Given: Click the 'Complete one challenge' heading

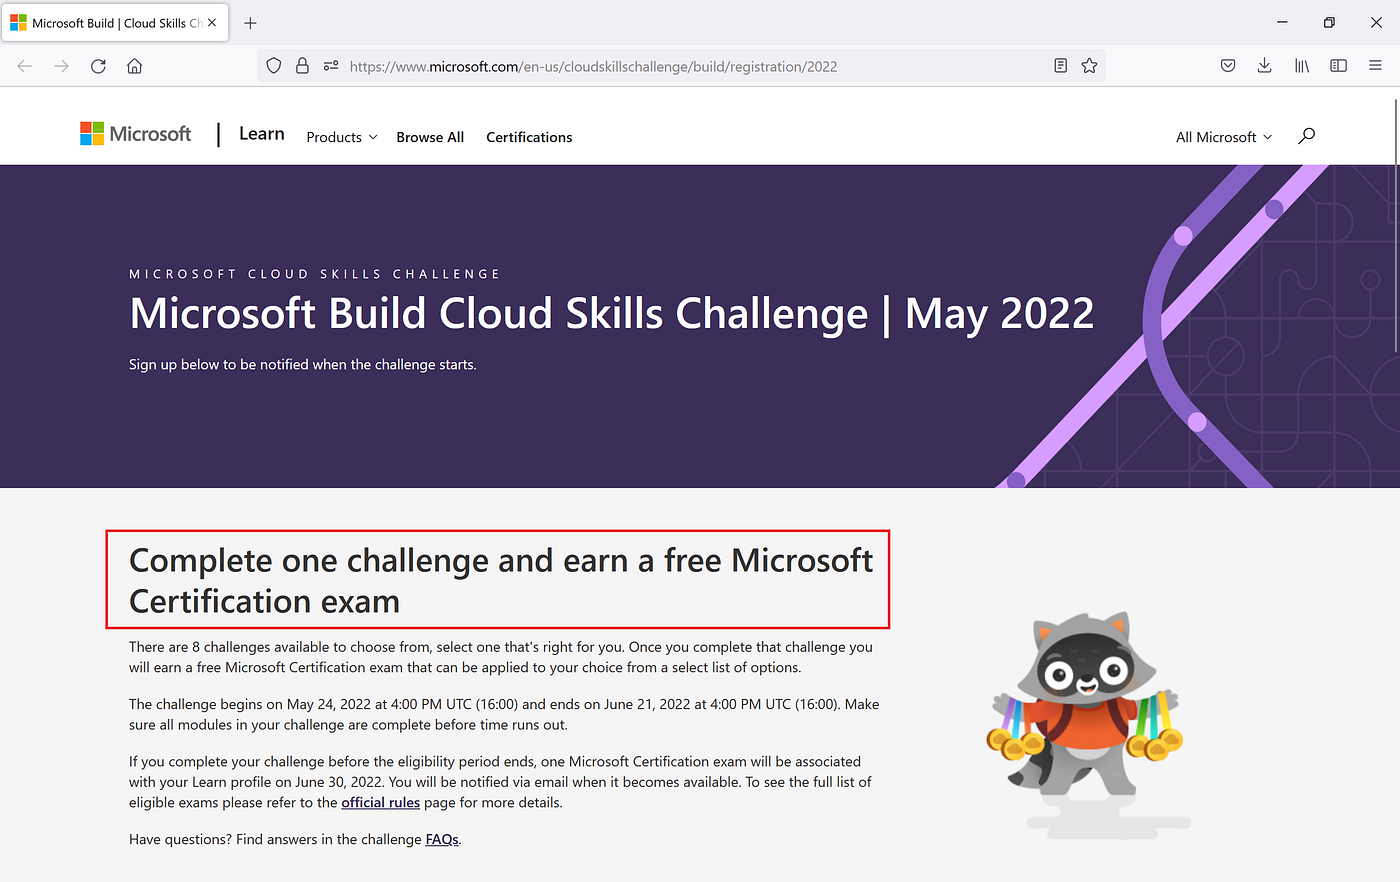Looking at the screenshot, I should pos(501,581).
